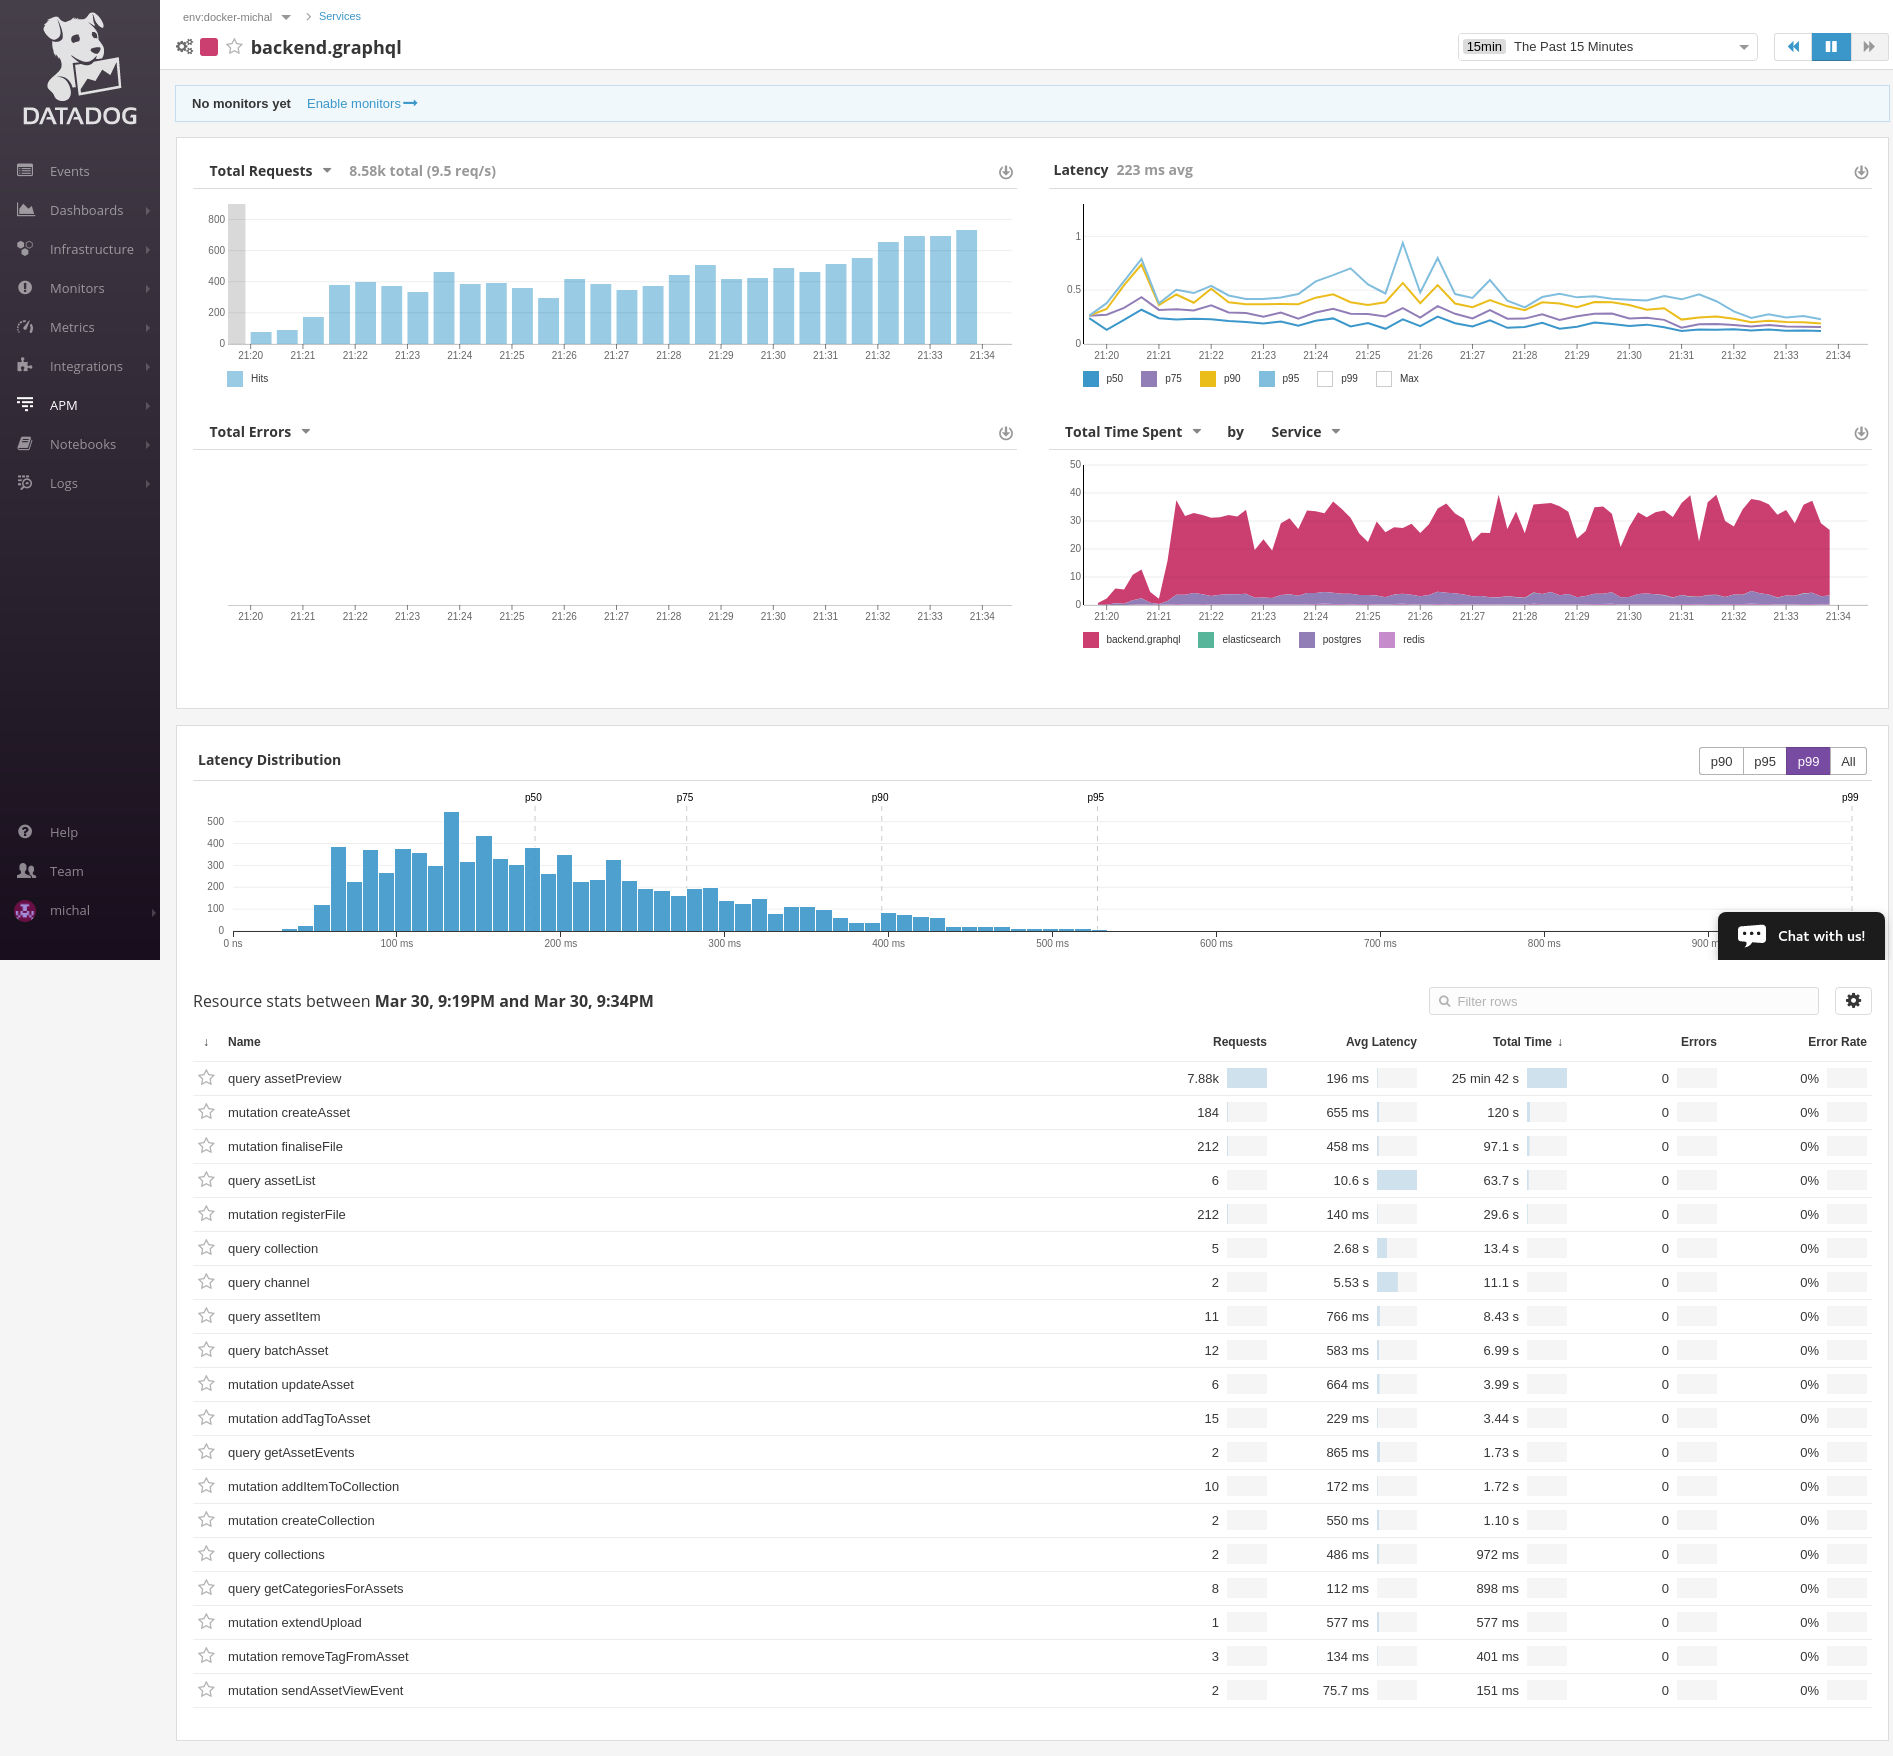Sort table by Requests column

point(1239,1042)
